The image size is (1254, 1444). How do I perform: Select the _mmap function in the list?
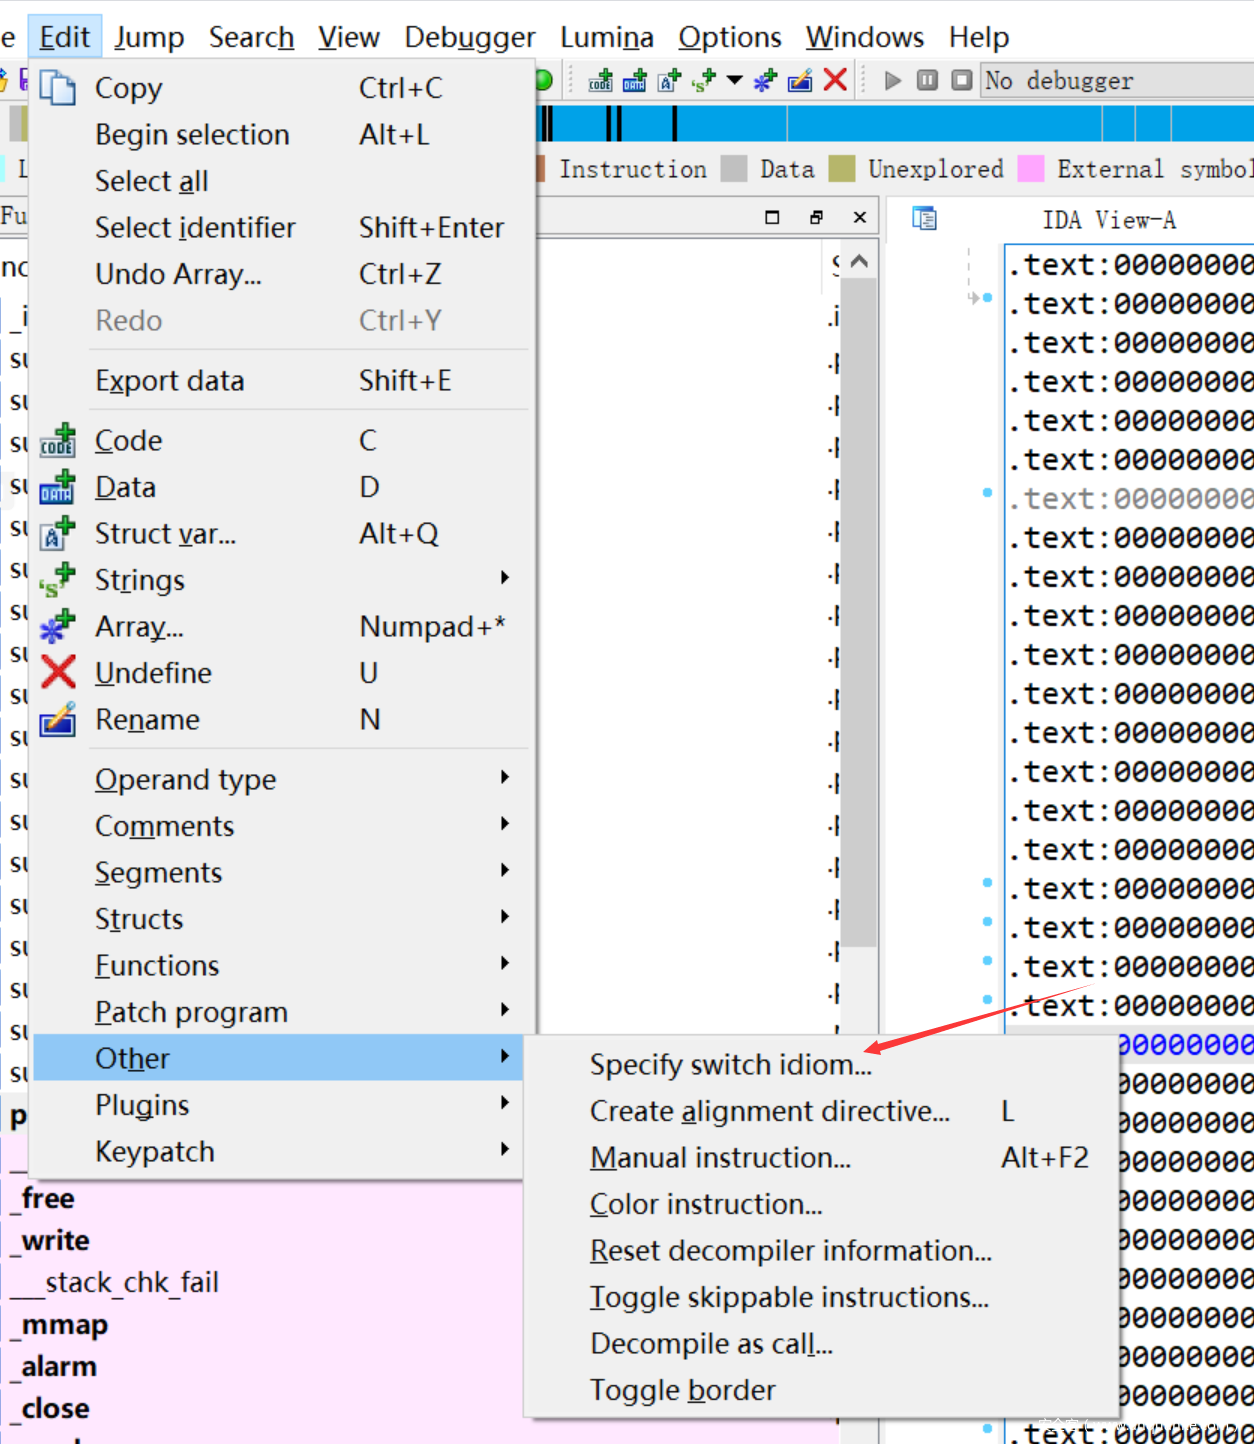click(x=64, y=1325)
